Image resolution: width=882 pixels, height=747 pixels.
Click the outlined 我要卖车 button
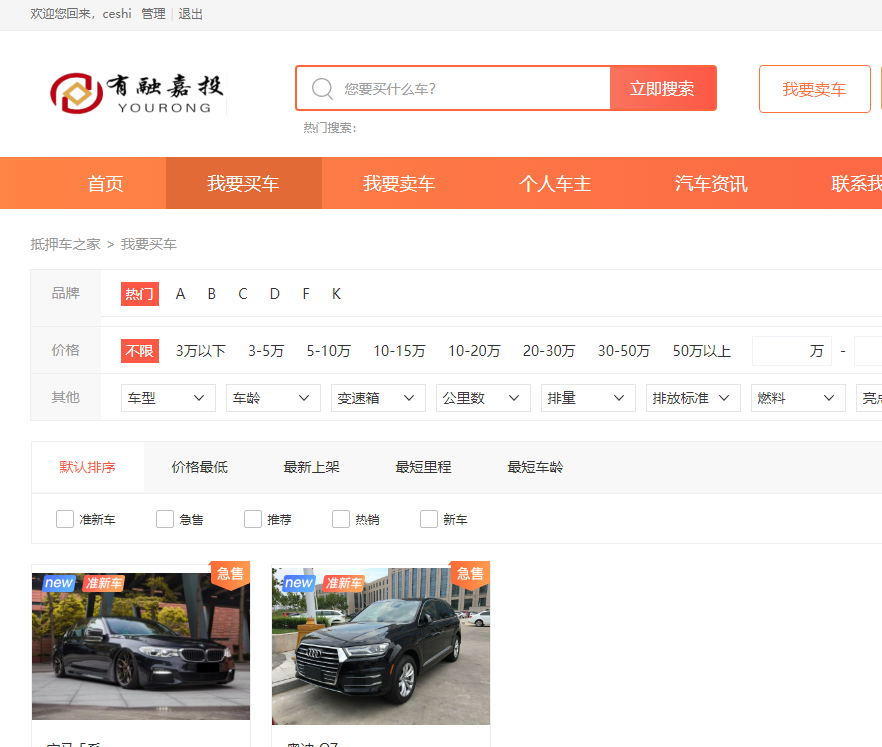click(x=814, y=89)
